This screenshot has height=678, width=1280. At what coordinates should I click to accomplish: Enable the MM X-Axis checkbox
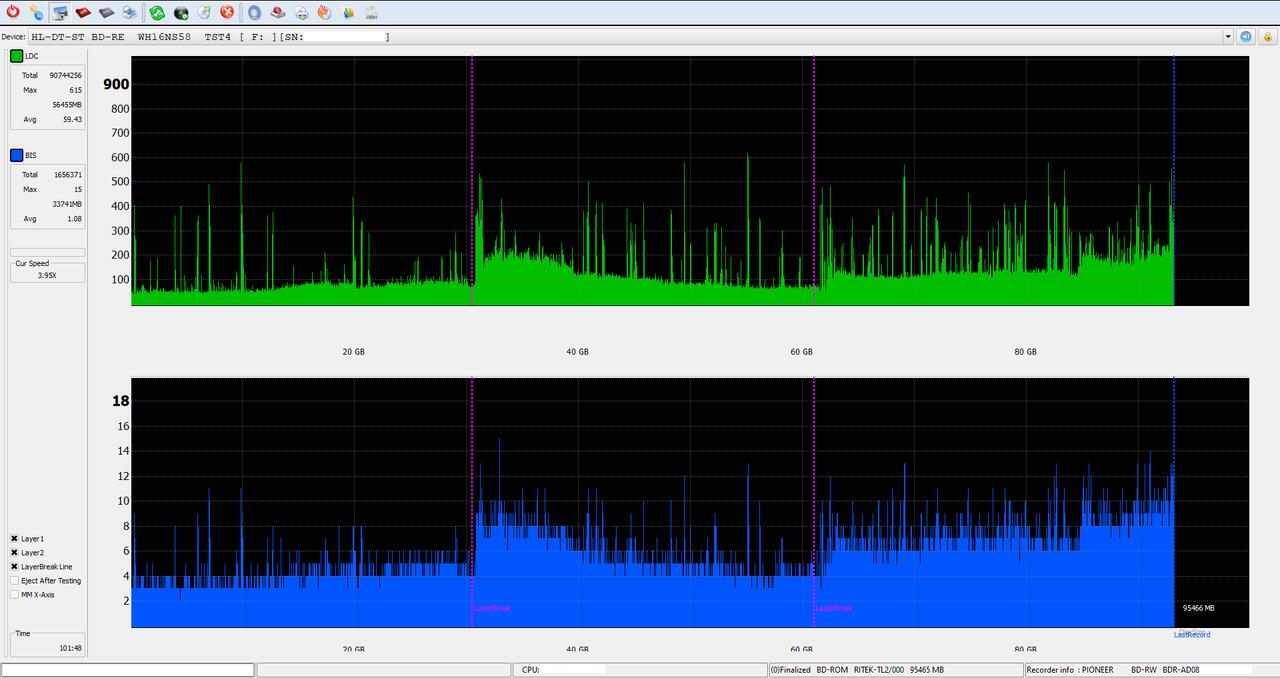click(14, 594)
